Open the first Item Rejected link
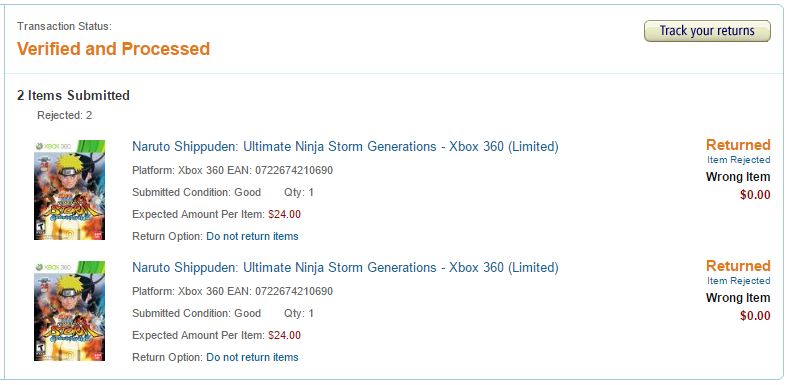Screen dimensions: 787x385 [738, 160]
